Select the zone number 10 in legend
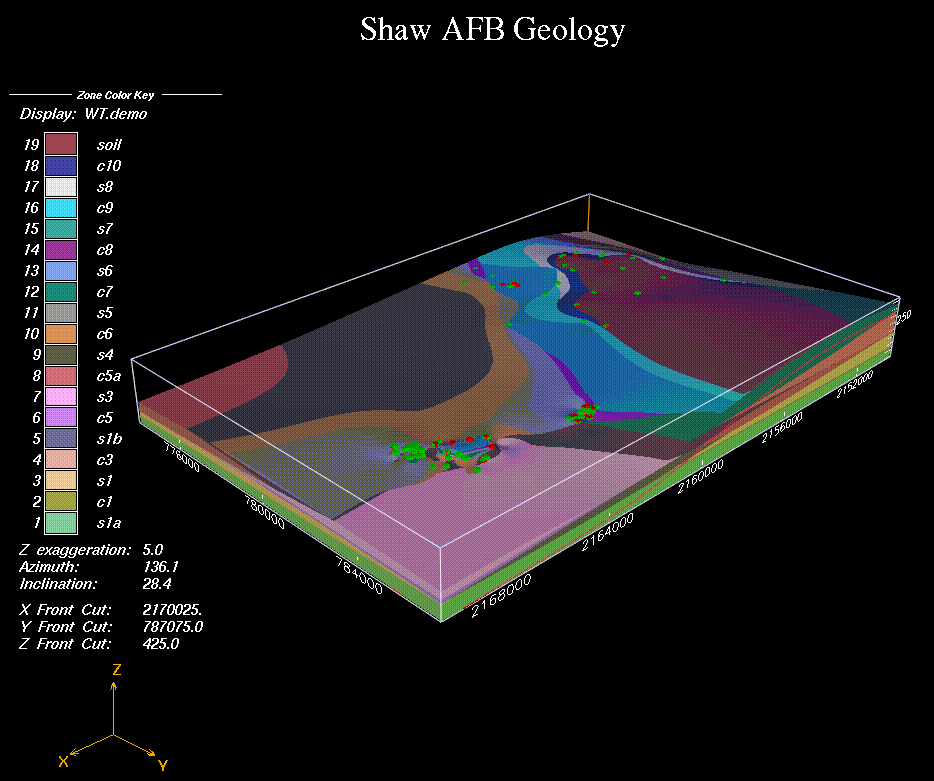 click(x=32, y=334)
